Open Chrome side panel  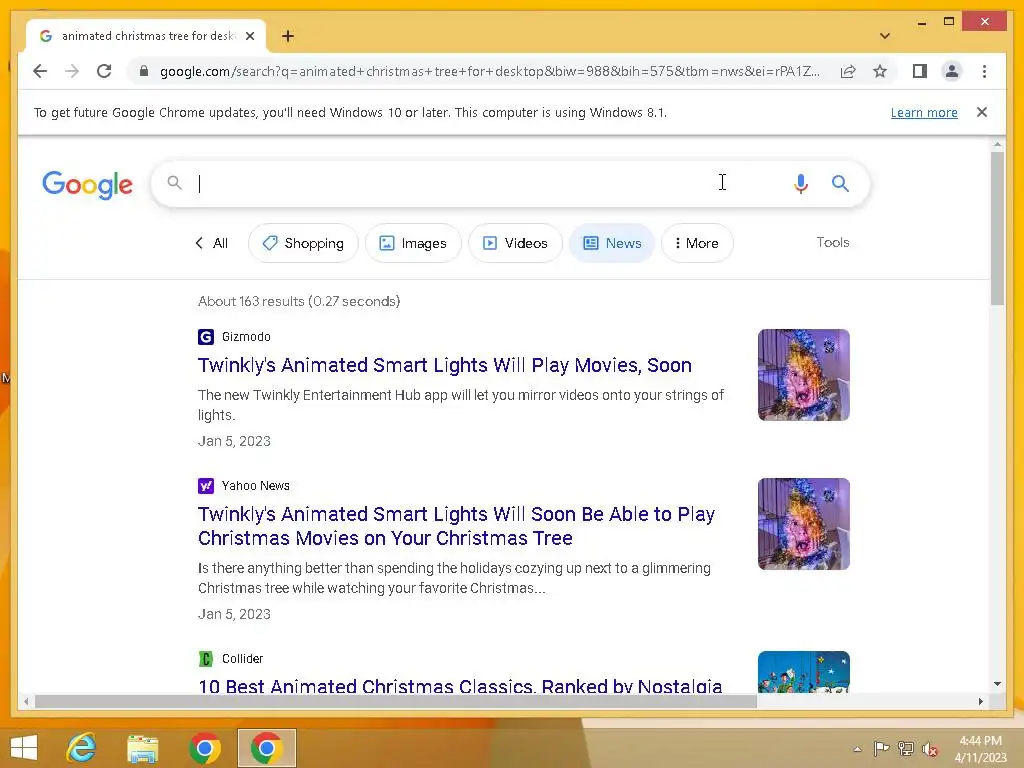point(920,71)
